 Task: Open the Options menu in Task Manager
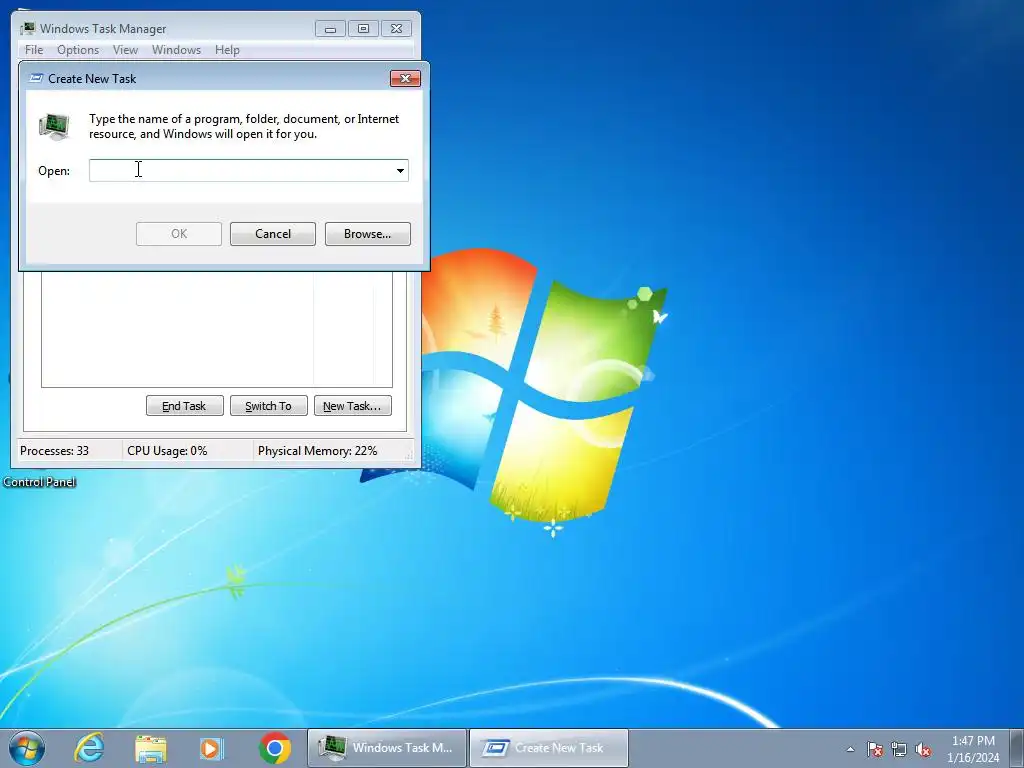pos(78,50)
